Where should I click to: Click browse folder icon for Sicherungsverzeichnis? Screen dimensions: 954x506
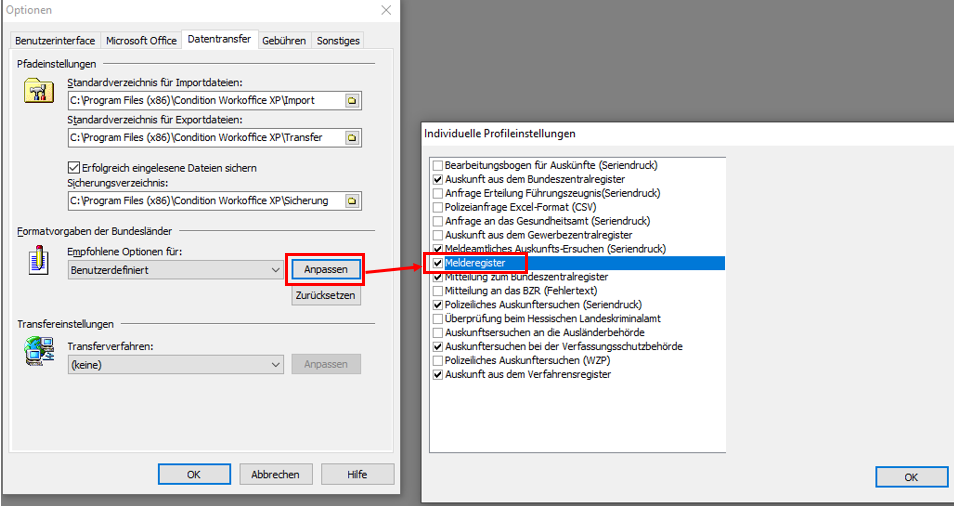351,201
